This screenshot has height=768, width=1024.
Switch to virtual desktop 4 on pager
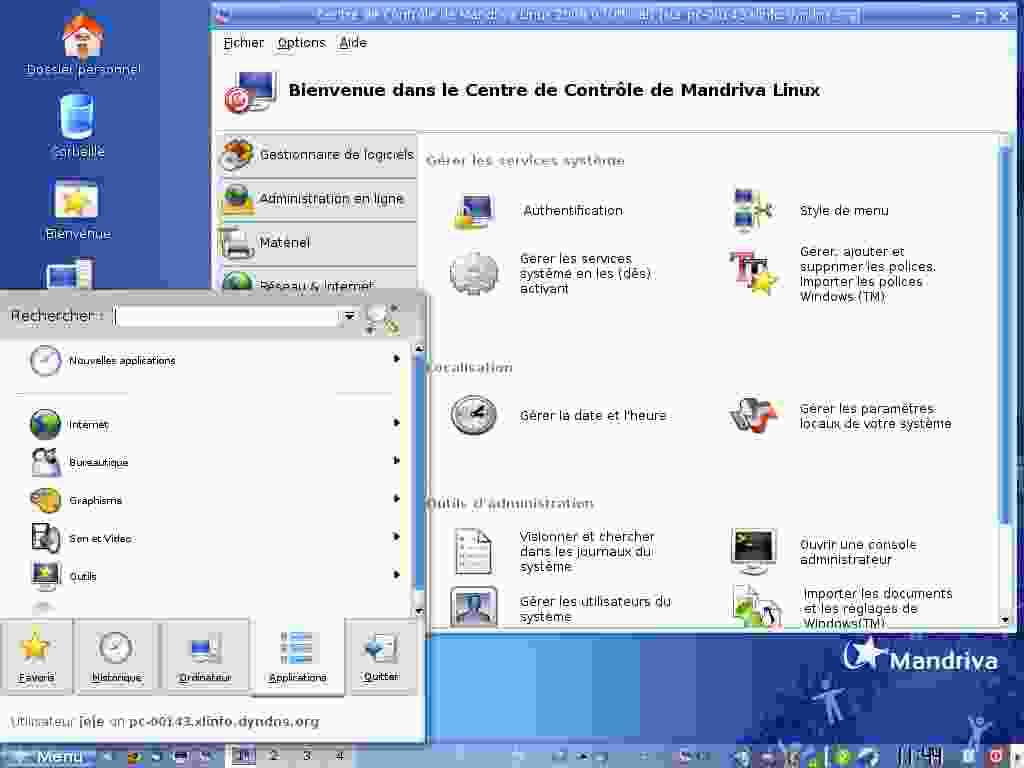(339, 756)
